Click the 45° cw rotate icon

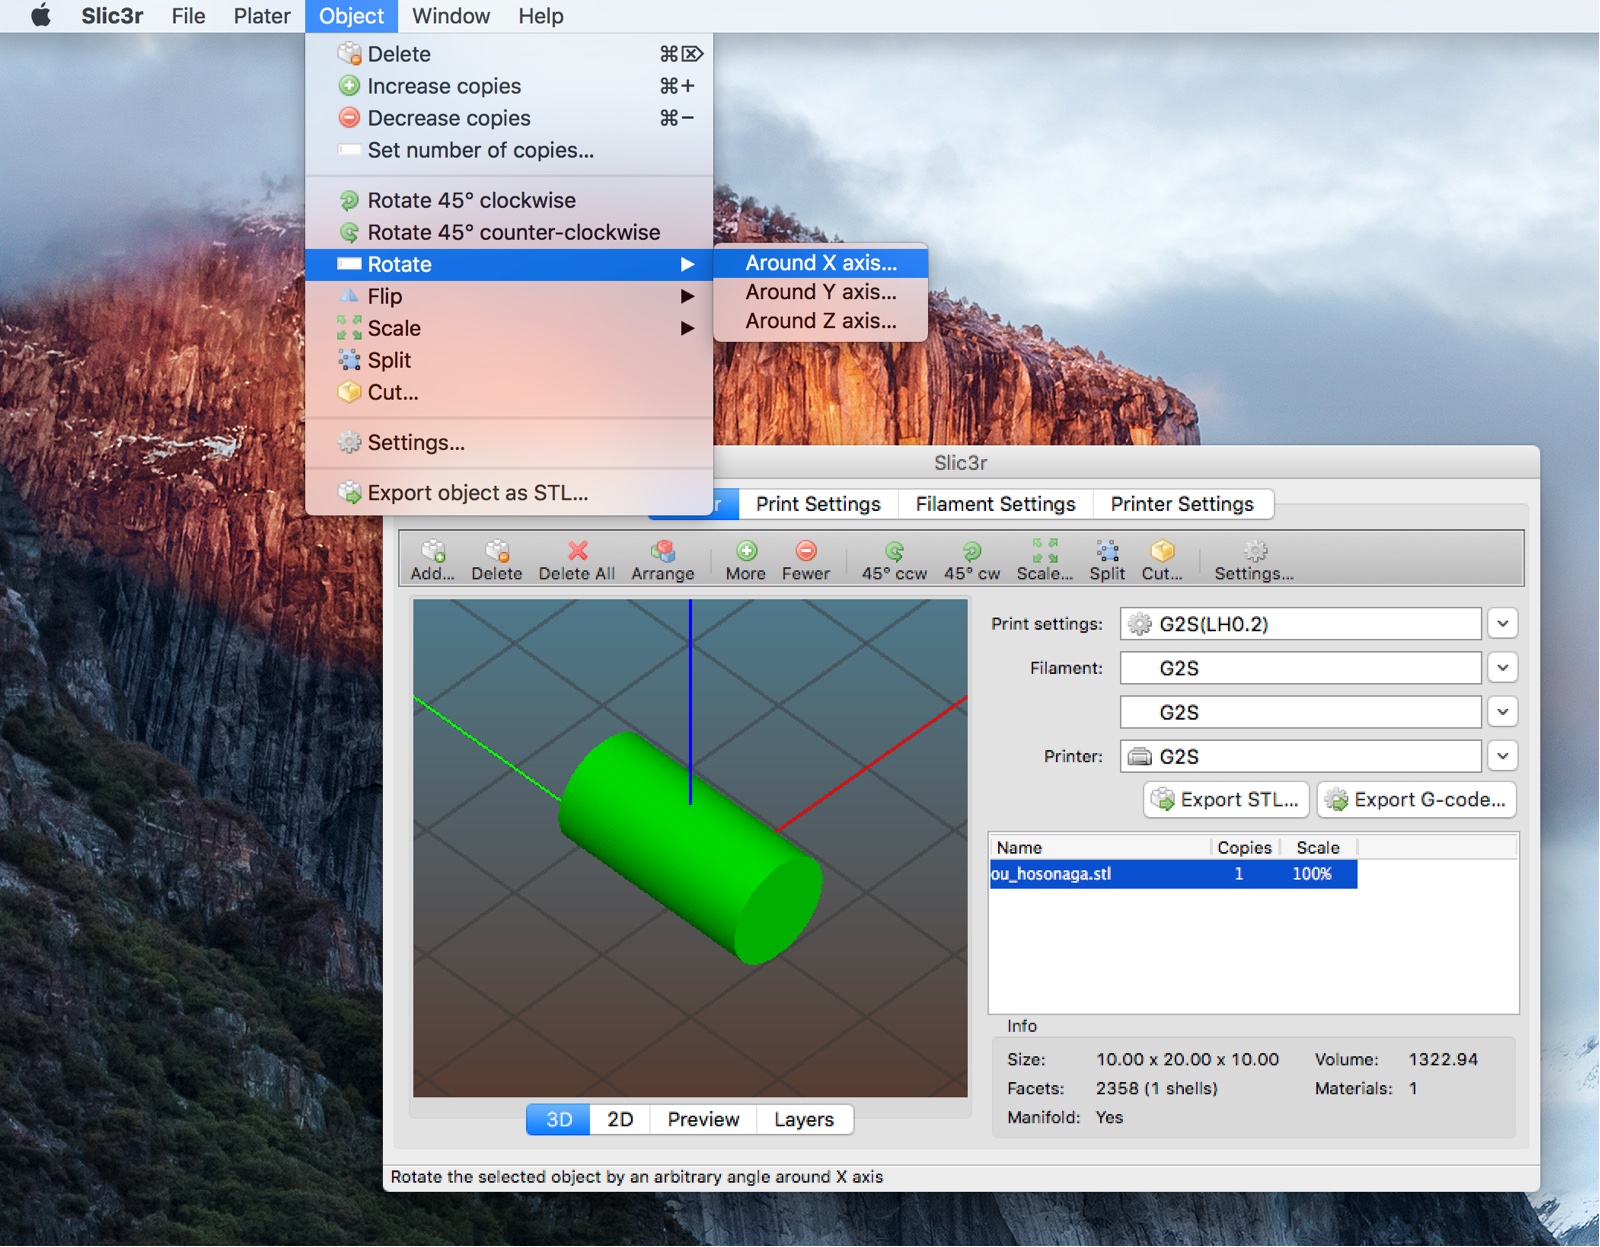pos(971,559)
